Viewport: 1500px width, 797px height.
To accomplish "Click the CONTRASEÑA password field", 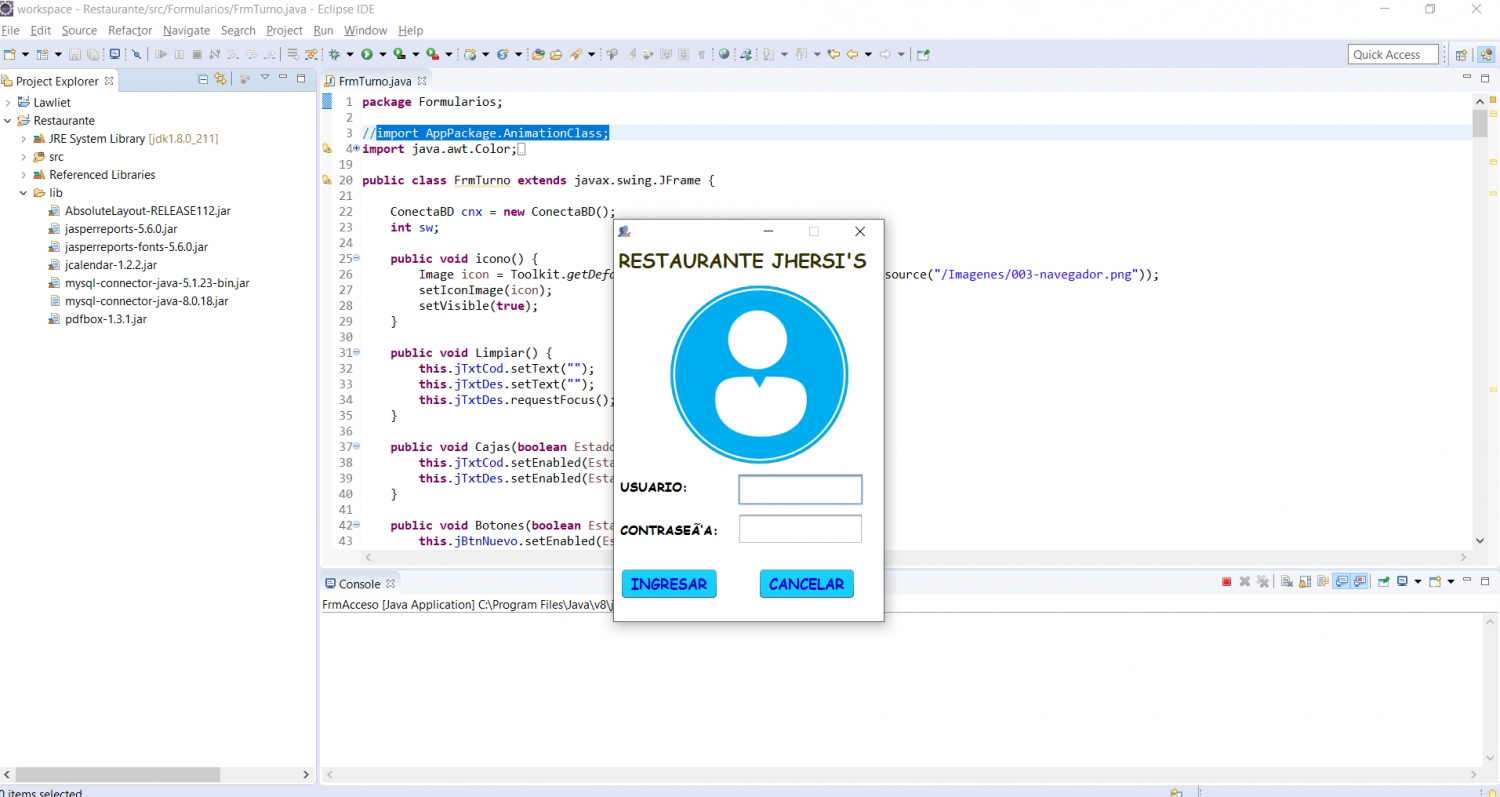I will point(800,529).
